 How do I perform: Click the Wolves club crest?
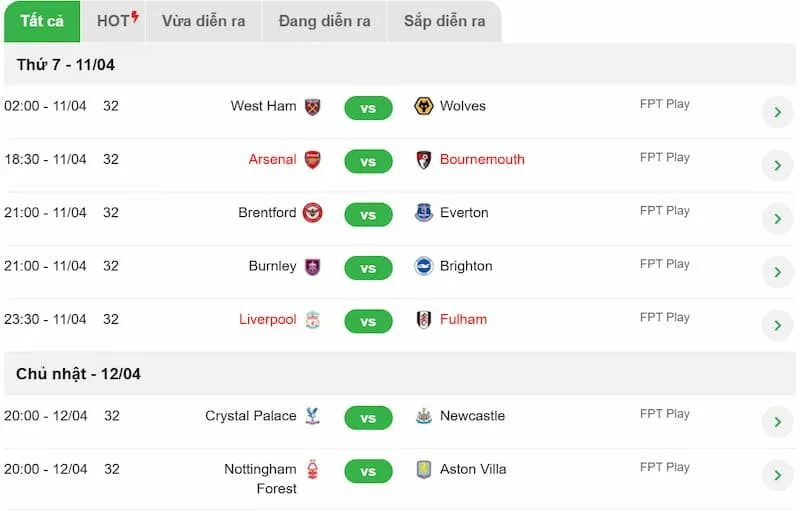[x=424, y=106]
